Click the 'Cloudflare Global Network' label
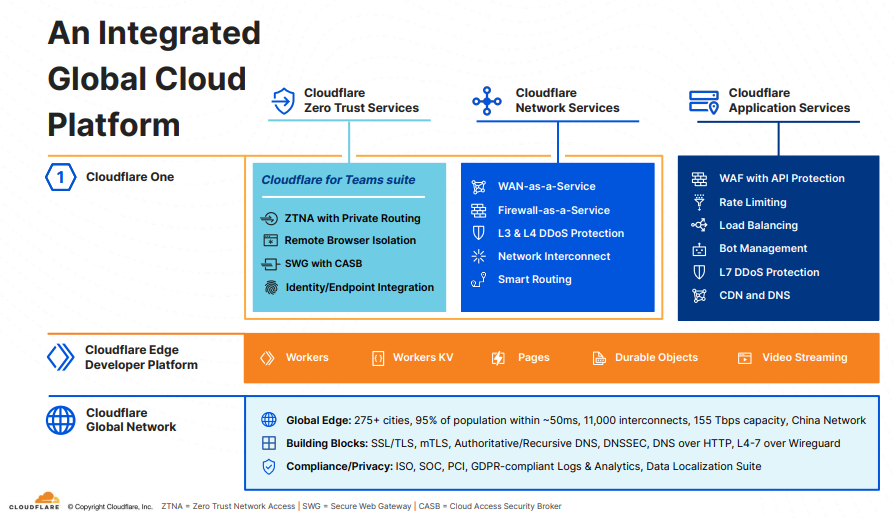The height and width of the screenshot is (518, 894). pos(131,420)
